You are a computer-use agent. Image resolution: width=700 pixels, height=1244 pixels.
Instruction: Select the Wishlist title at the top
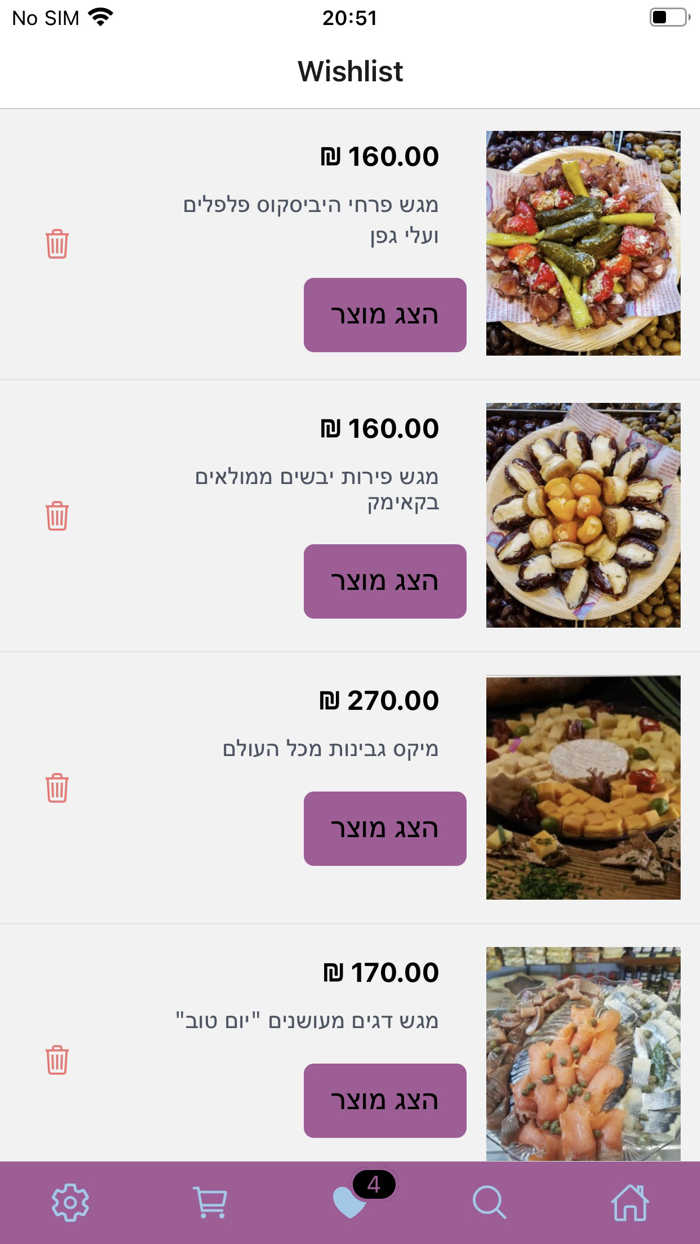(x=350, y=71)
